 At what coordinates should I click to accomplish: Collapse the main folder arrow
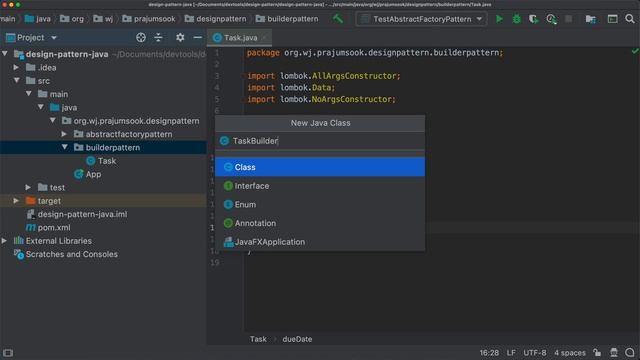point(29,94)
